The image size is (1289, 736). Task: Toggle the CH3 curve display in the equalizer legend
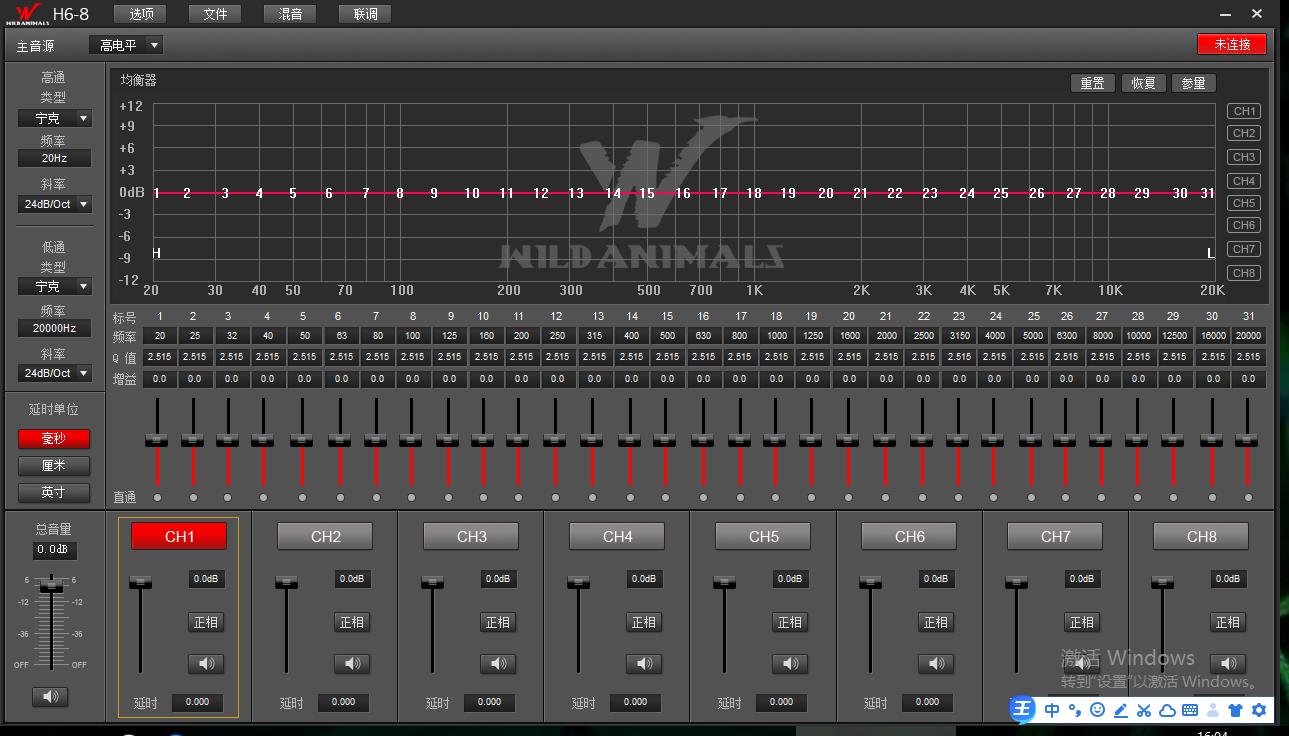point(1244,157)
